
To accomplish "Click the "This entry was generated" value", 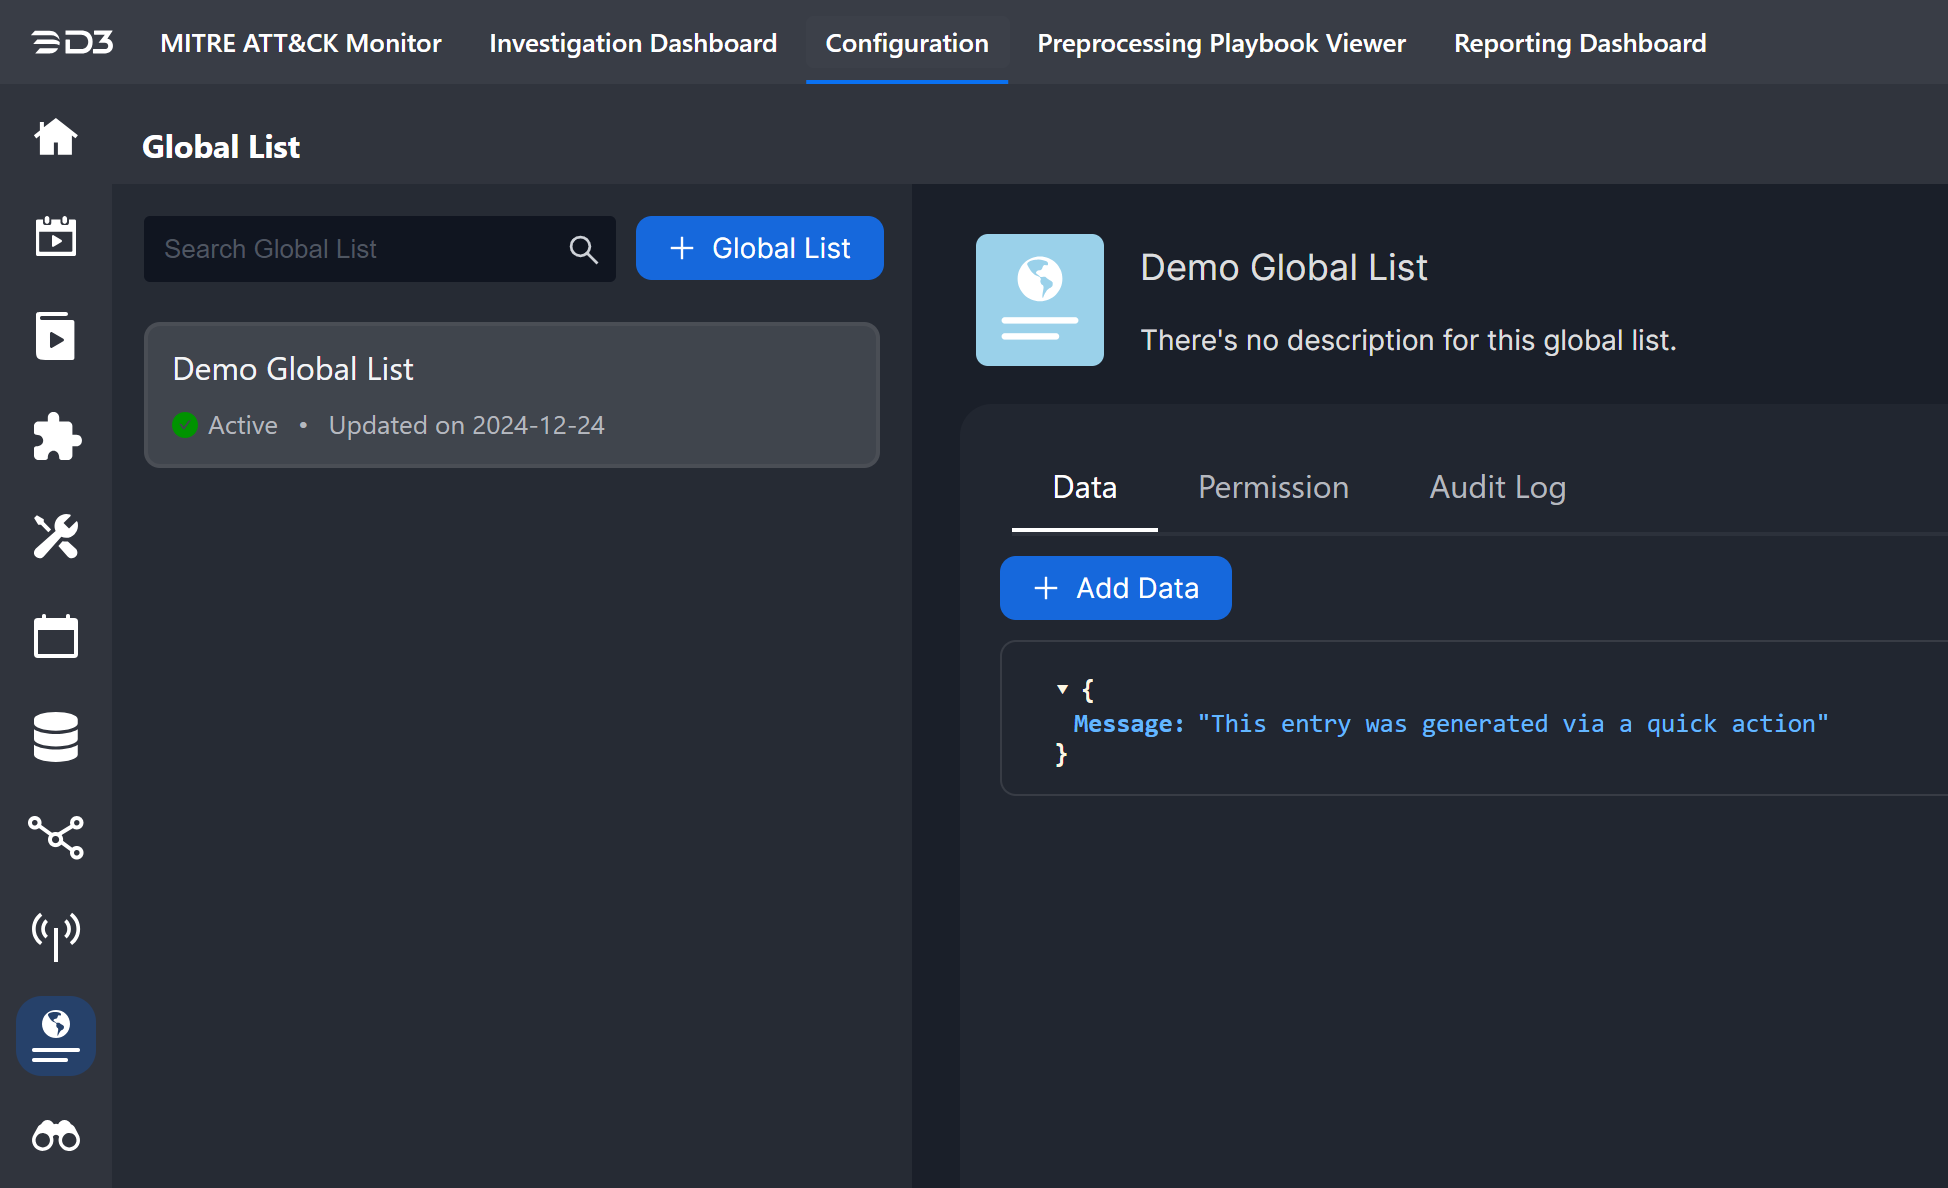I will pos(1513,724).
